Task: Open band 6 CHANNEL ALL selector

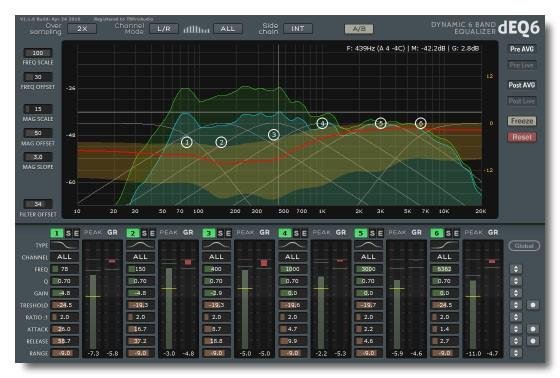Action: [x=445, y=257]
